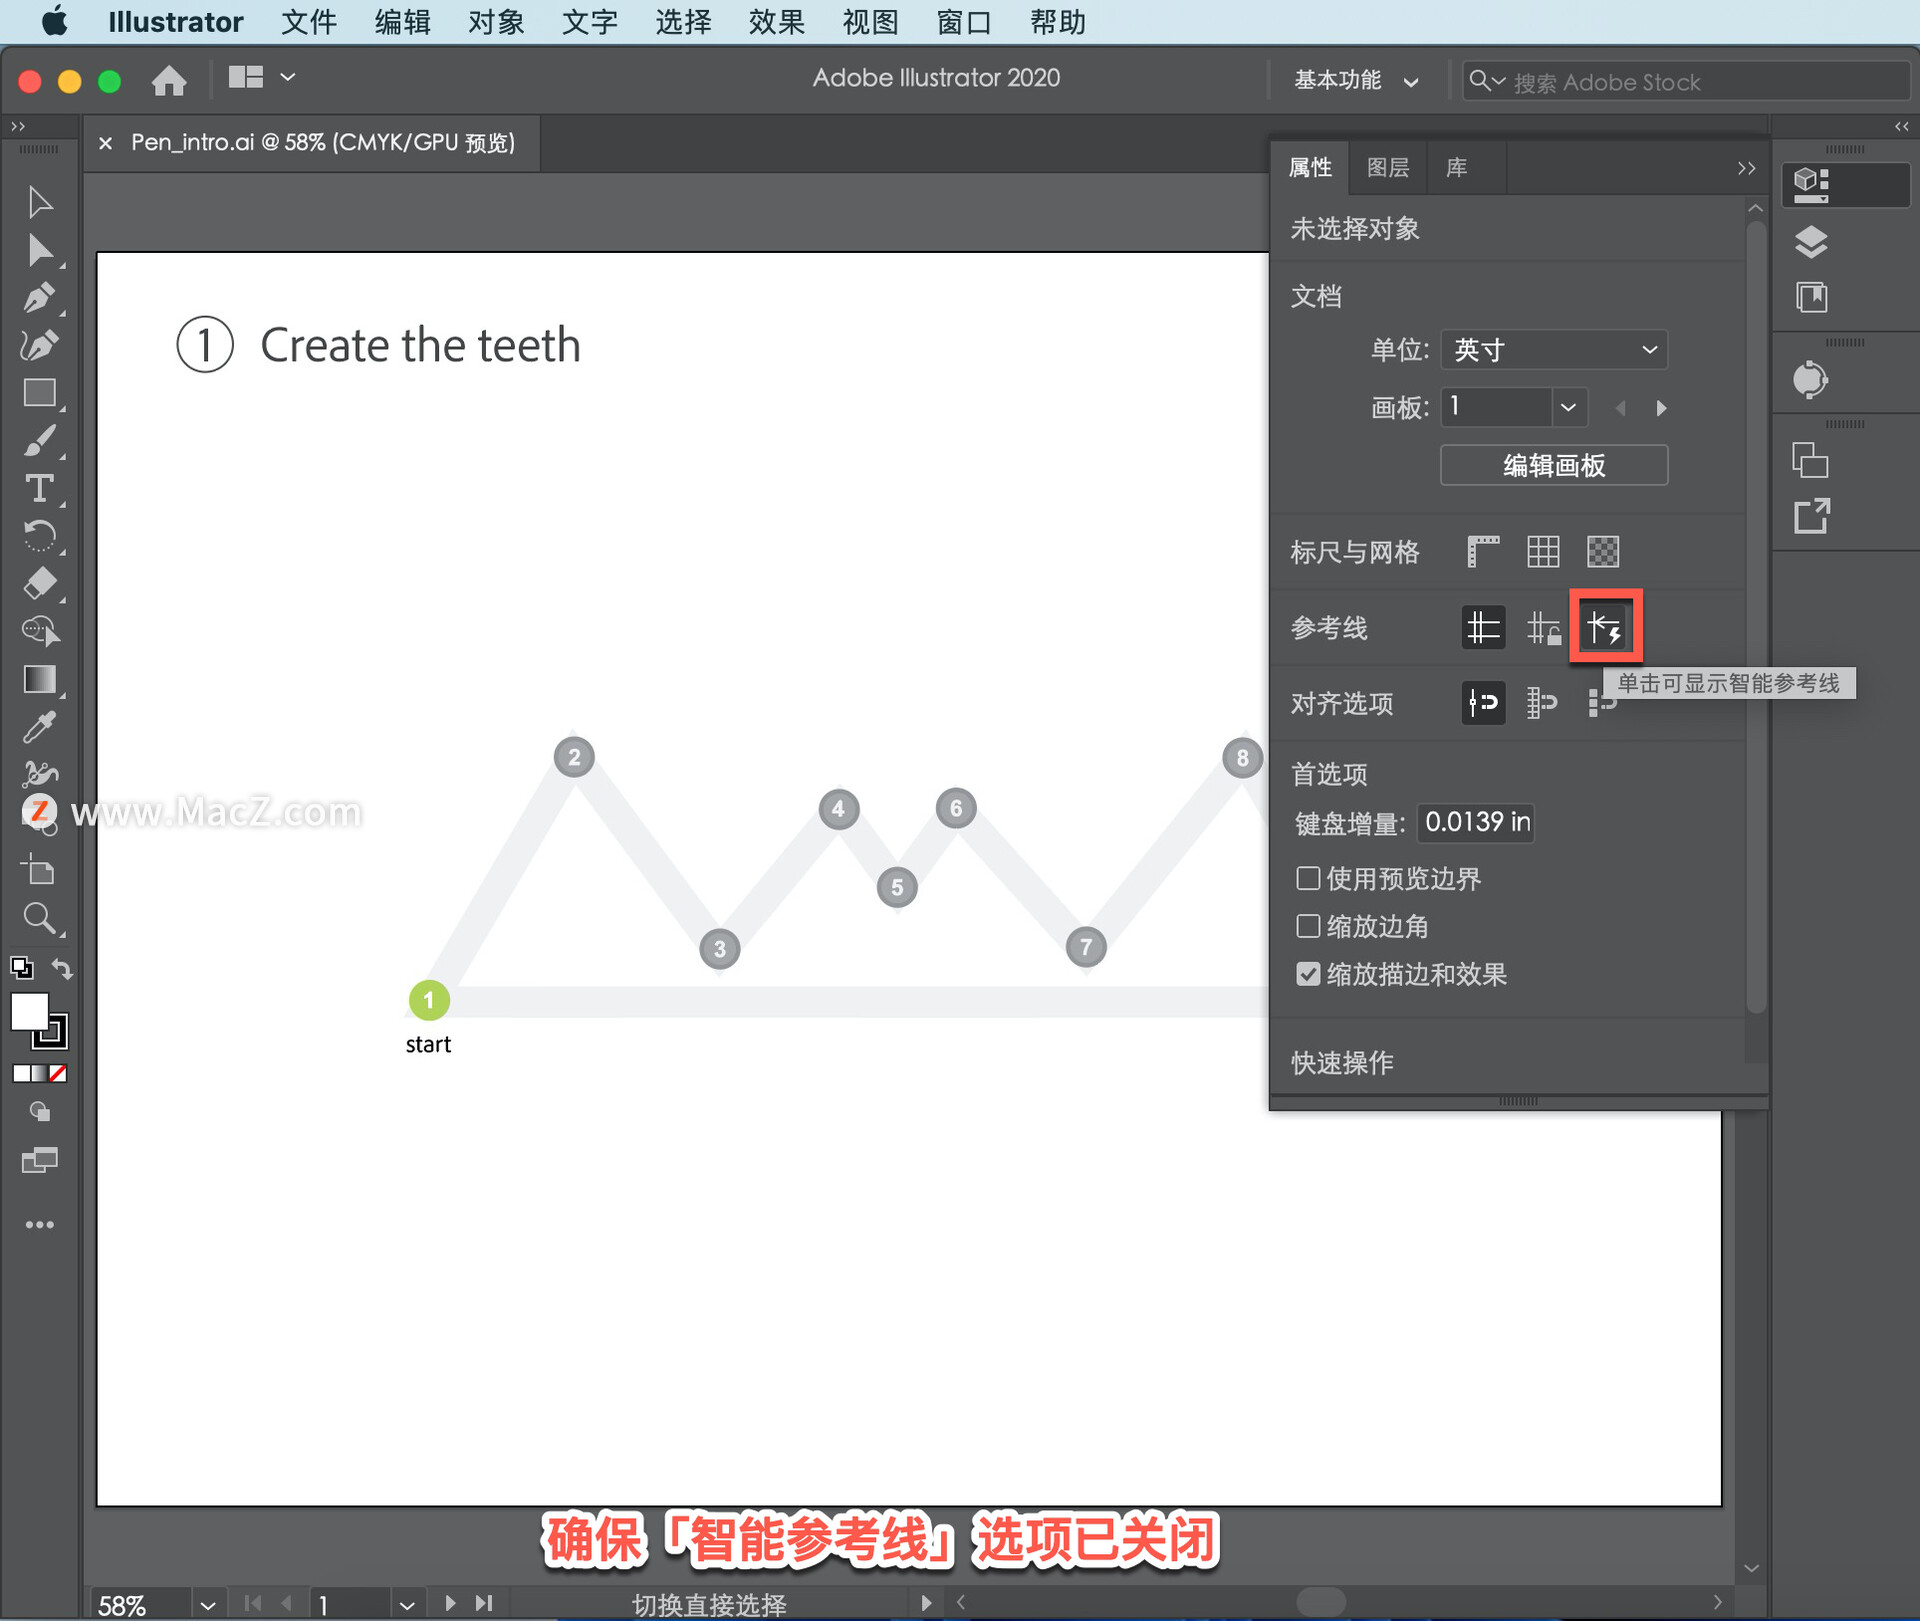Pick the Eyedropper tool

click(39, 727)
